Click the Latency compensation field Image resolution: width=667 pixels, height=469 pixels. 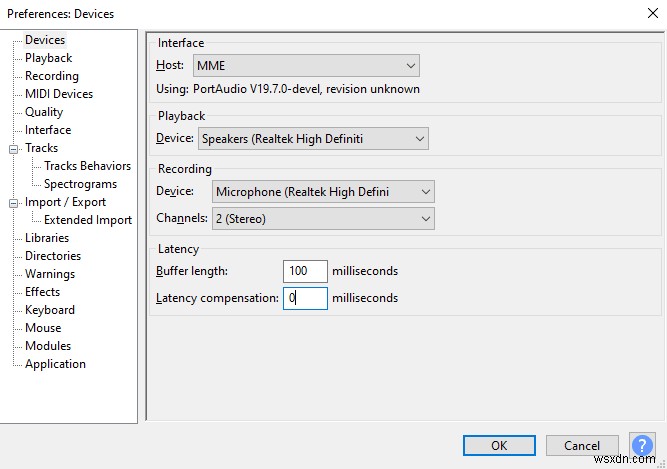coord(305,298)
